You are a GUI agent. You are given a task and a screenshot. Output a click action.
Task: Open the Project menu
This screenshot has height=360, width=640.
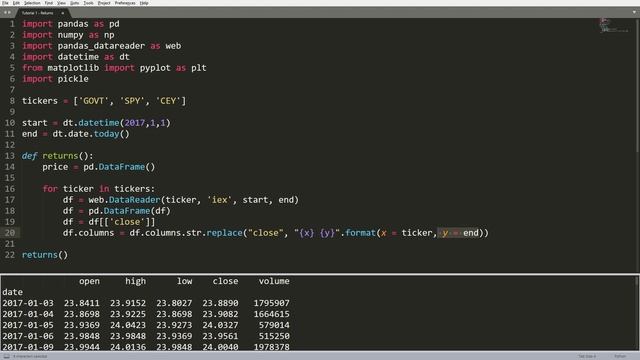104,3
